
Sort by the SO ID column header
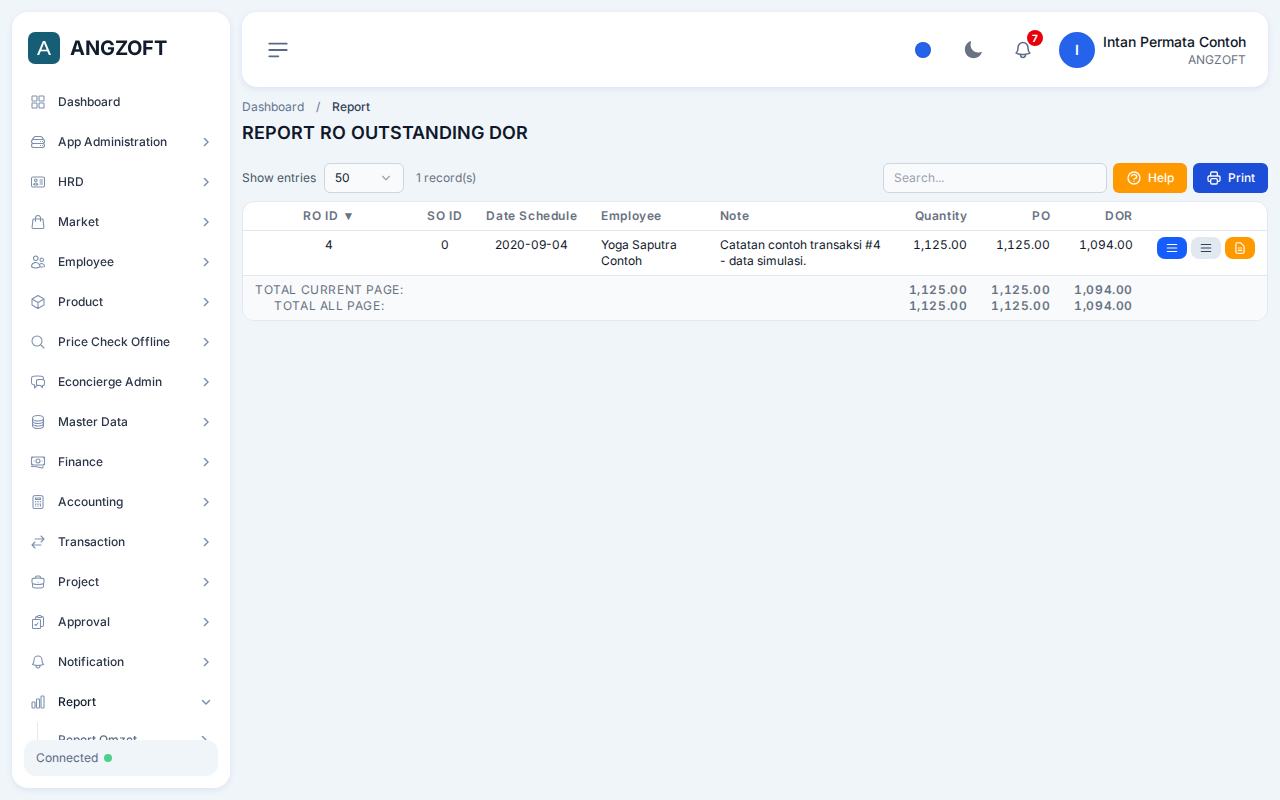point(444,216)
